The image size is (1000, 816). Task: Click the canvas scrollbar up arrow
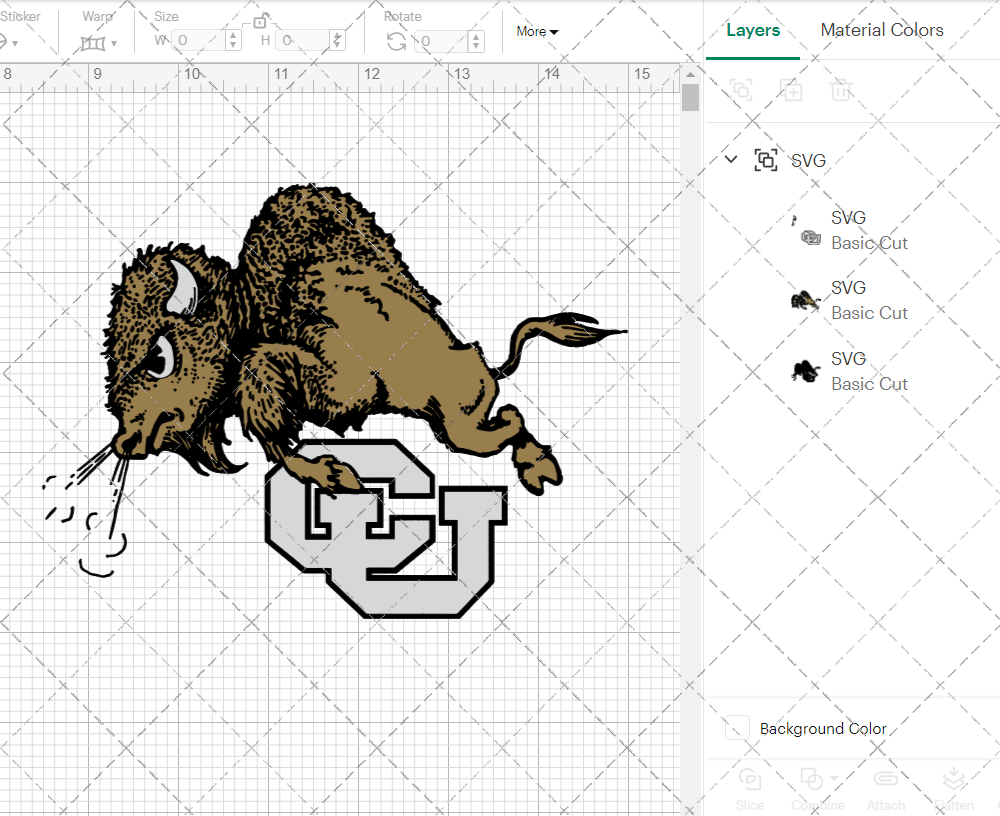click(690, 75)
